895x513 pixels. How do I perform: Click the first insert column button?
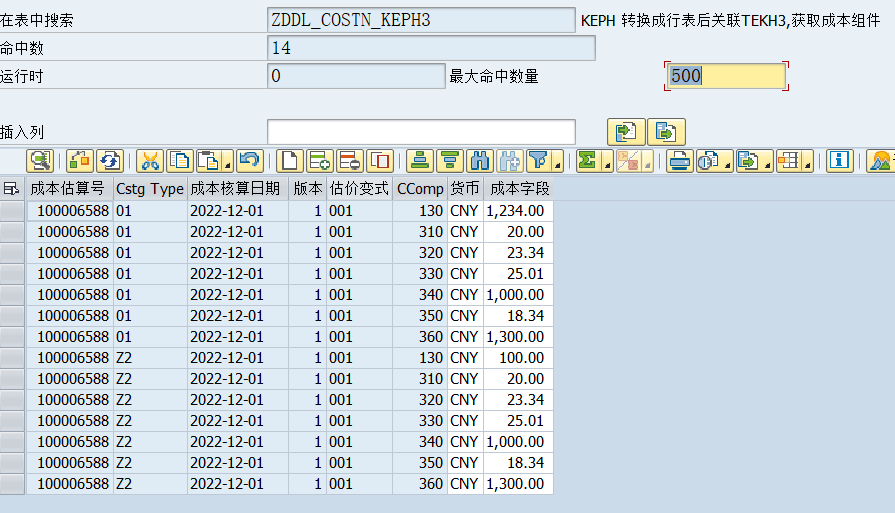626,132
